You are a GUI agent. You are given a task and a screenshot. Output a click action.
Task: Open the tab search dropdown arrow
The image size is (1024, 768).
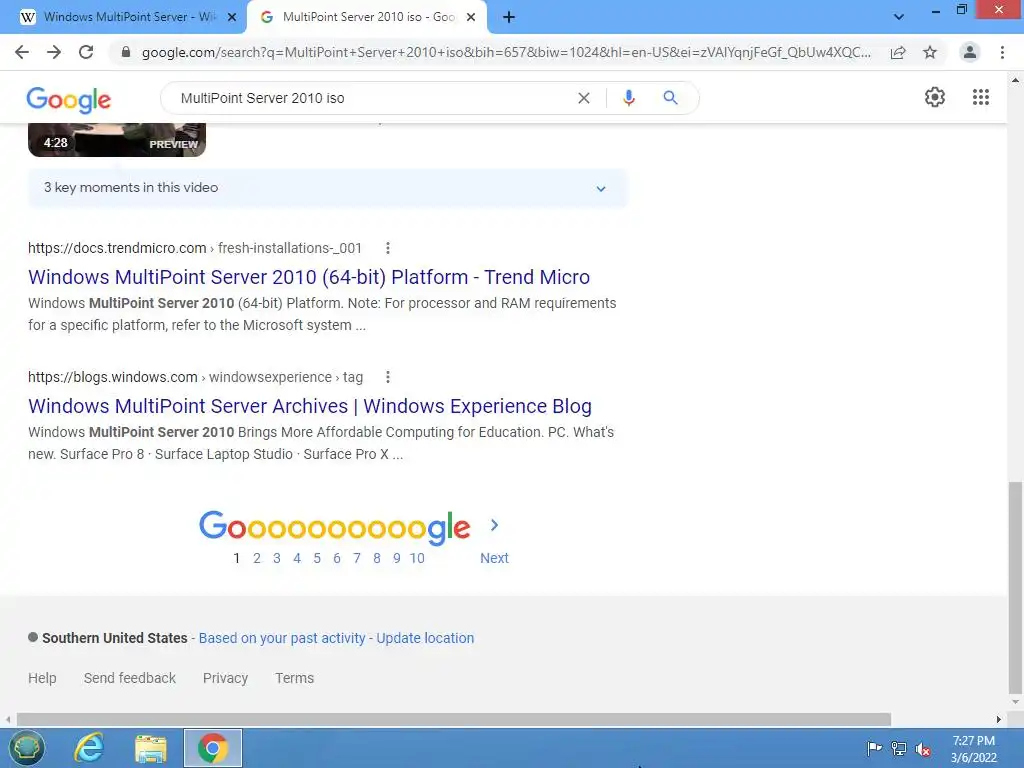pos(899,17)
